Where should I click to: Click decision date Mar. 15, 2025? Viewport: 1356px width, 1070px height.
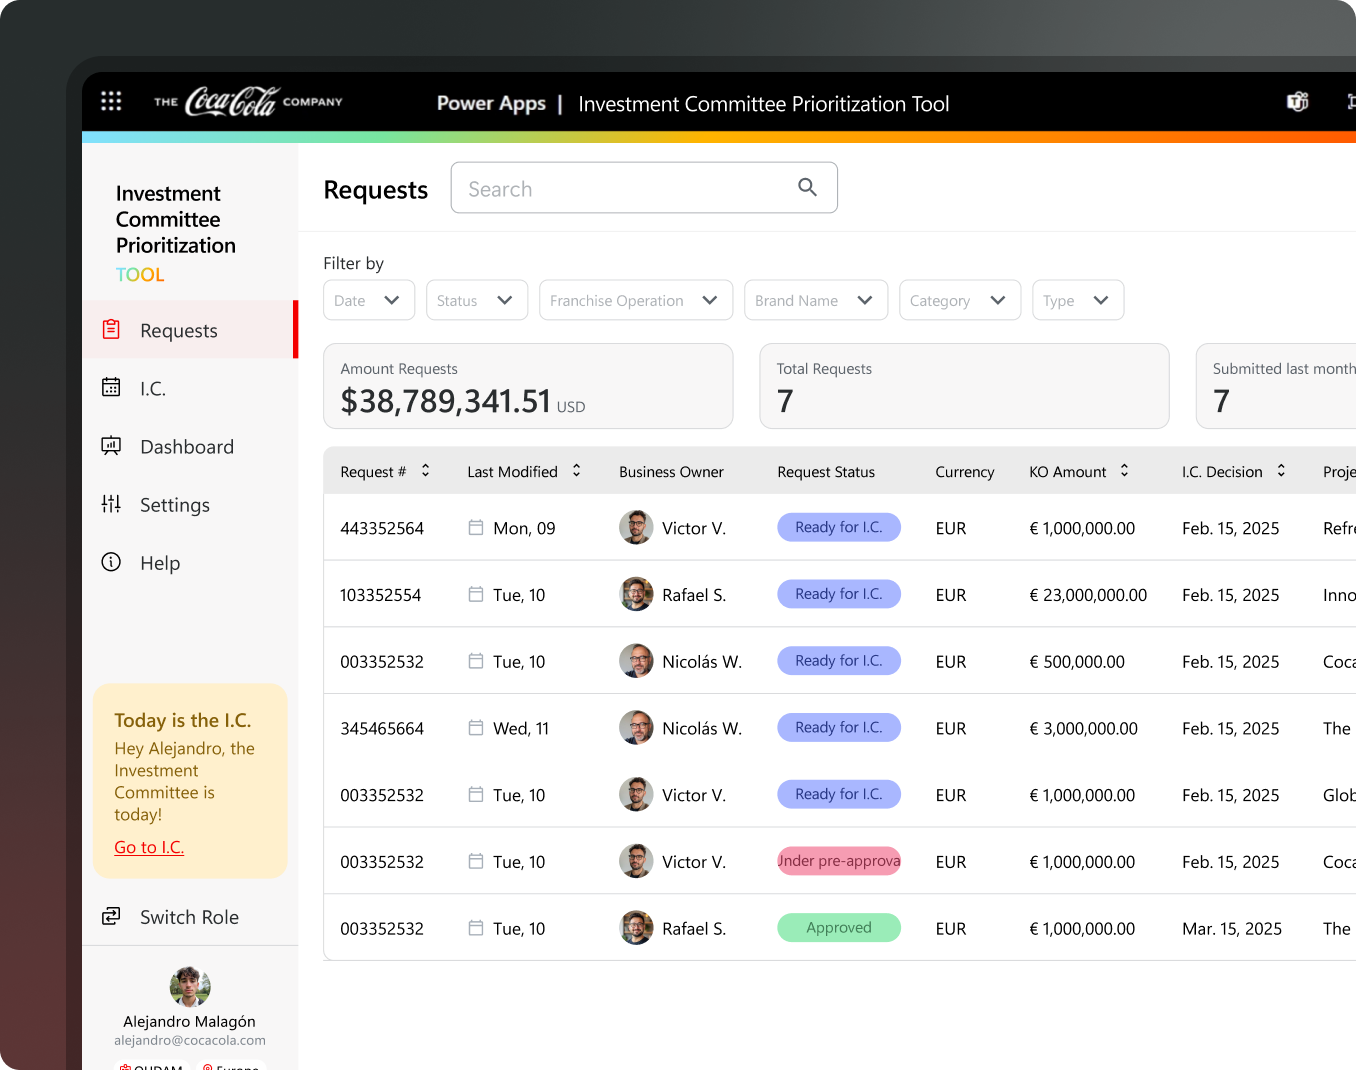click(x=1232, y=929)
